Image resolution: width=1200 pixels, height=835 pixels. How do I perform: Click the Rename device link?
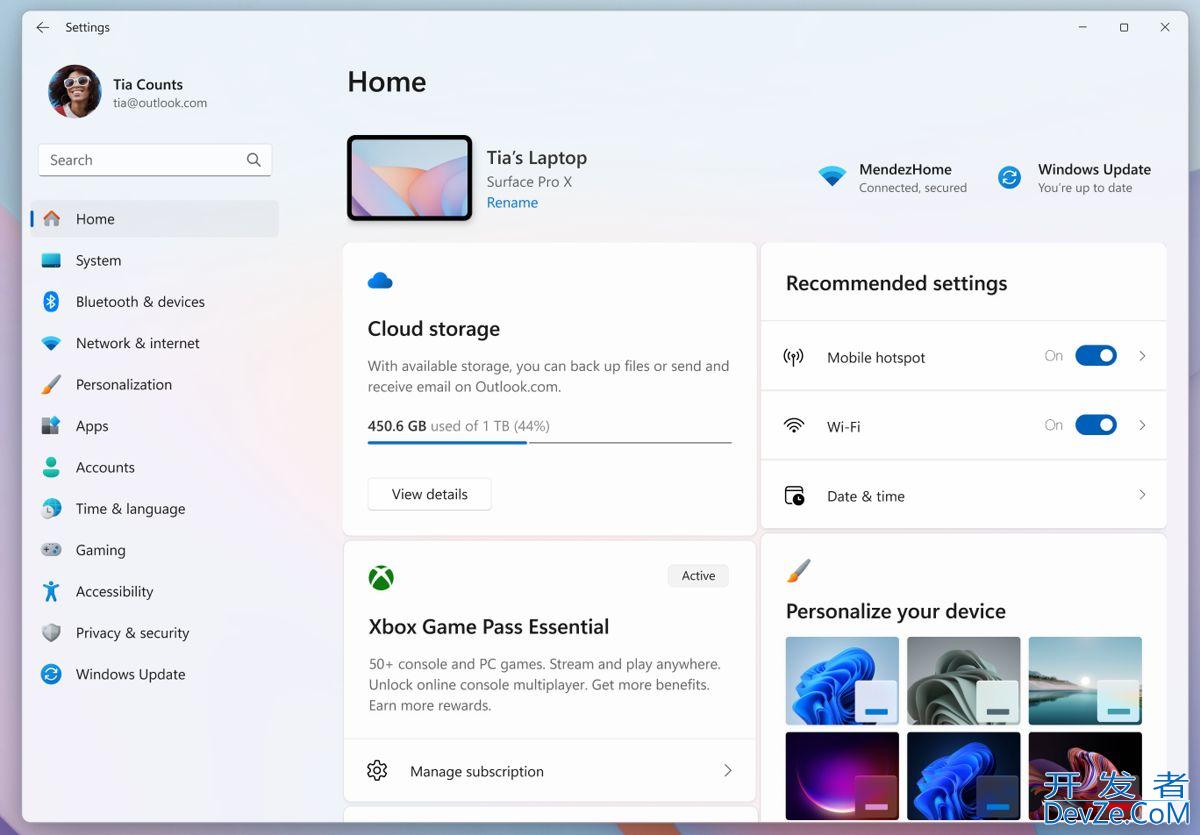[x=512, y=203]
